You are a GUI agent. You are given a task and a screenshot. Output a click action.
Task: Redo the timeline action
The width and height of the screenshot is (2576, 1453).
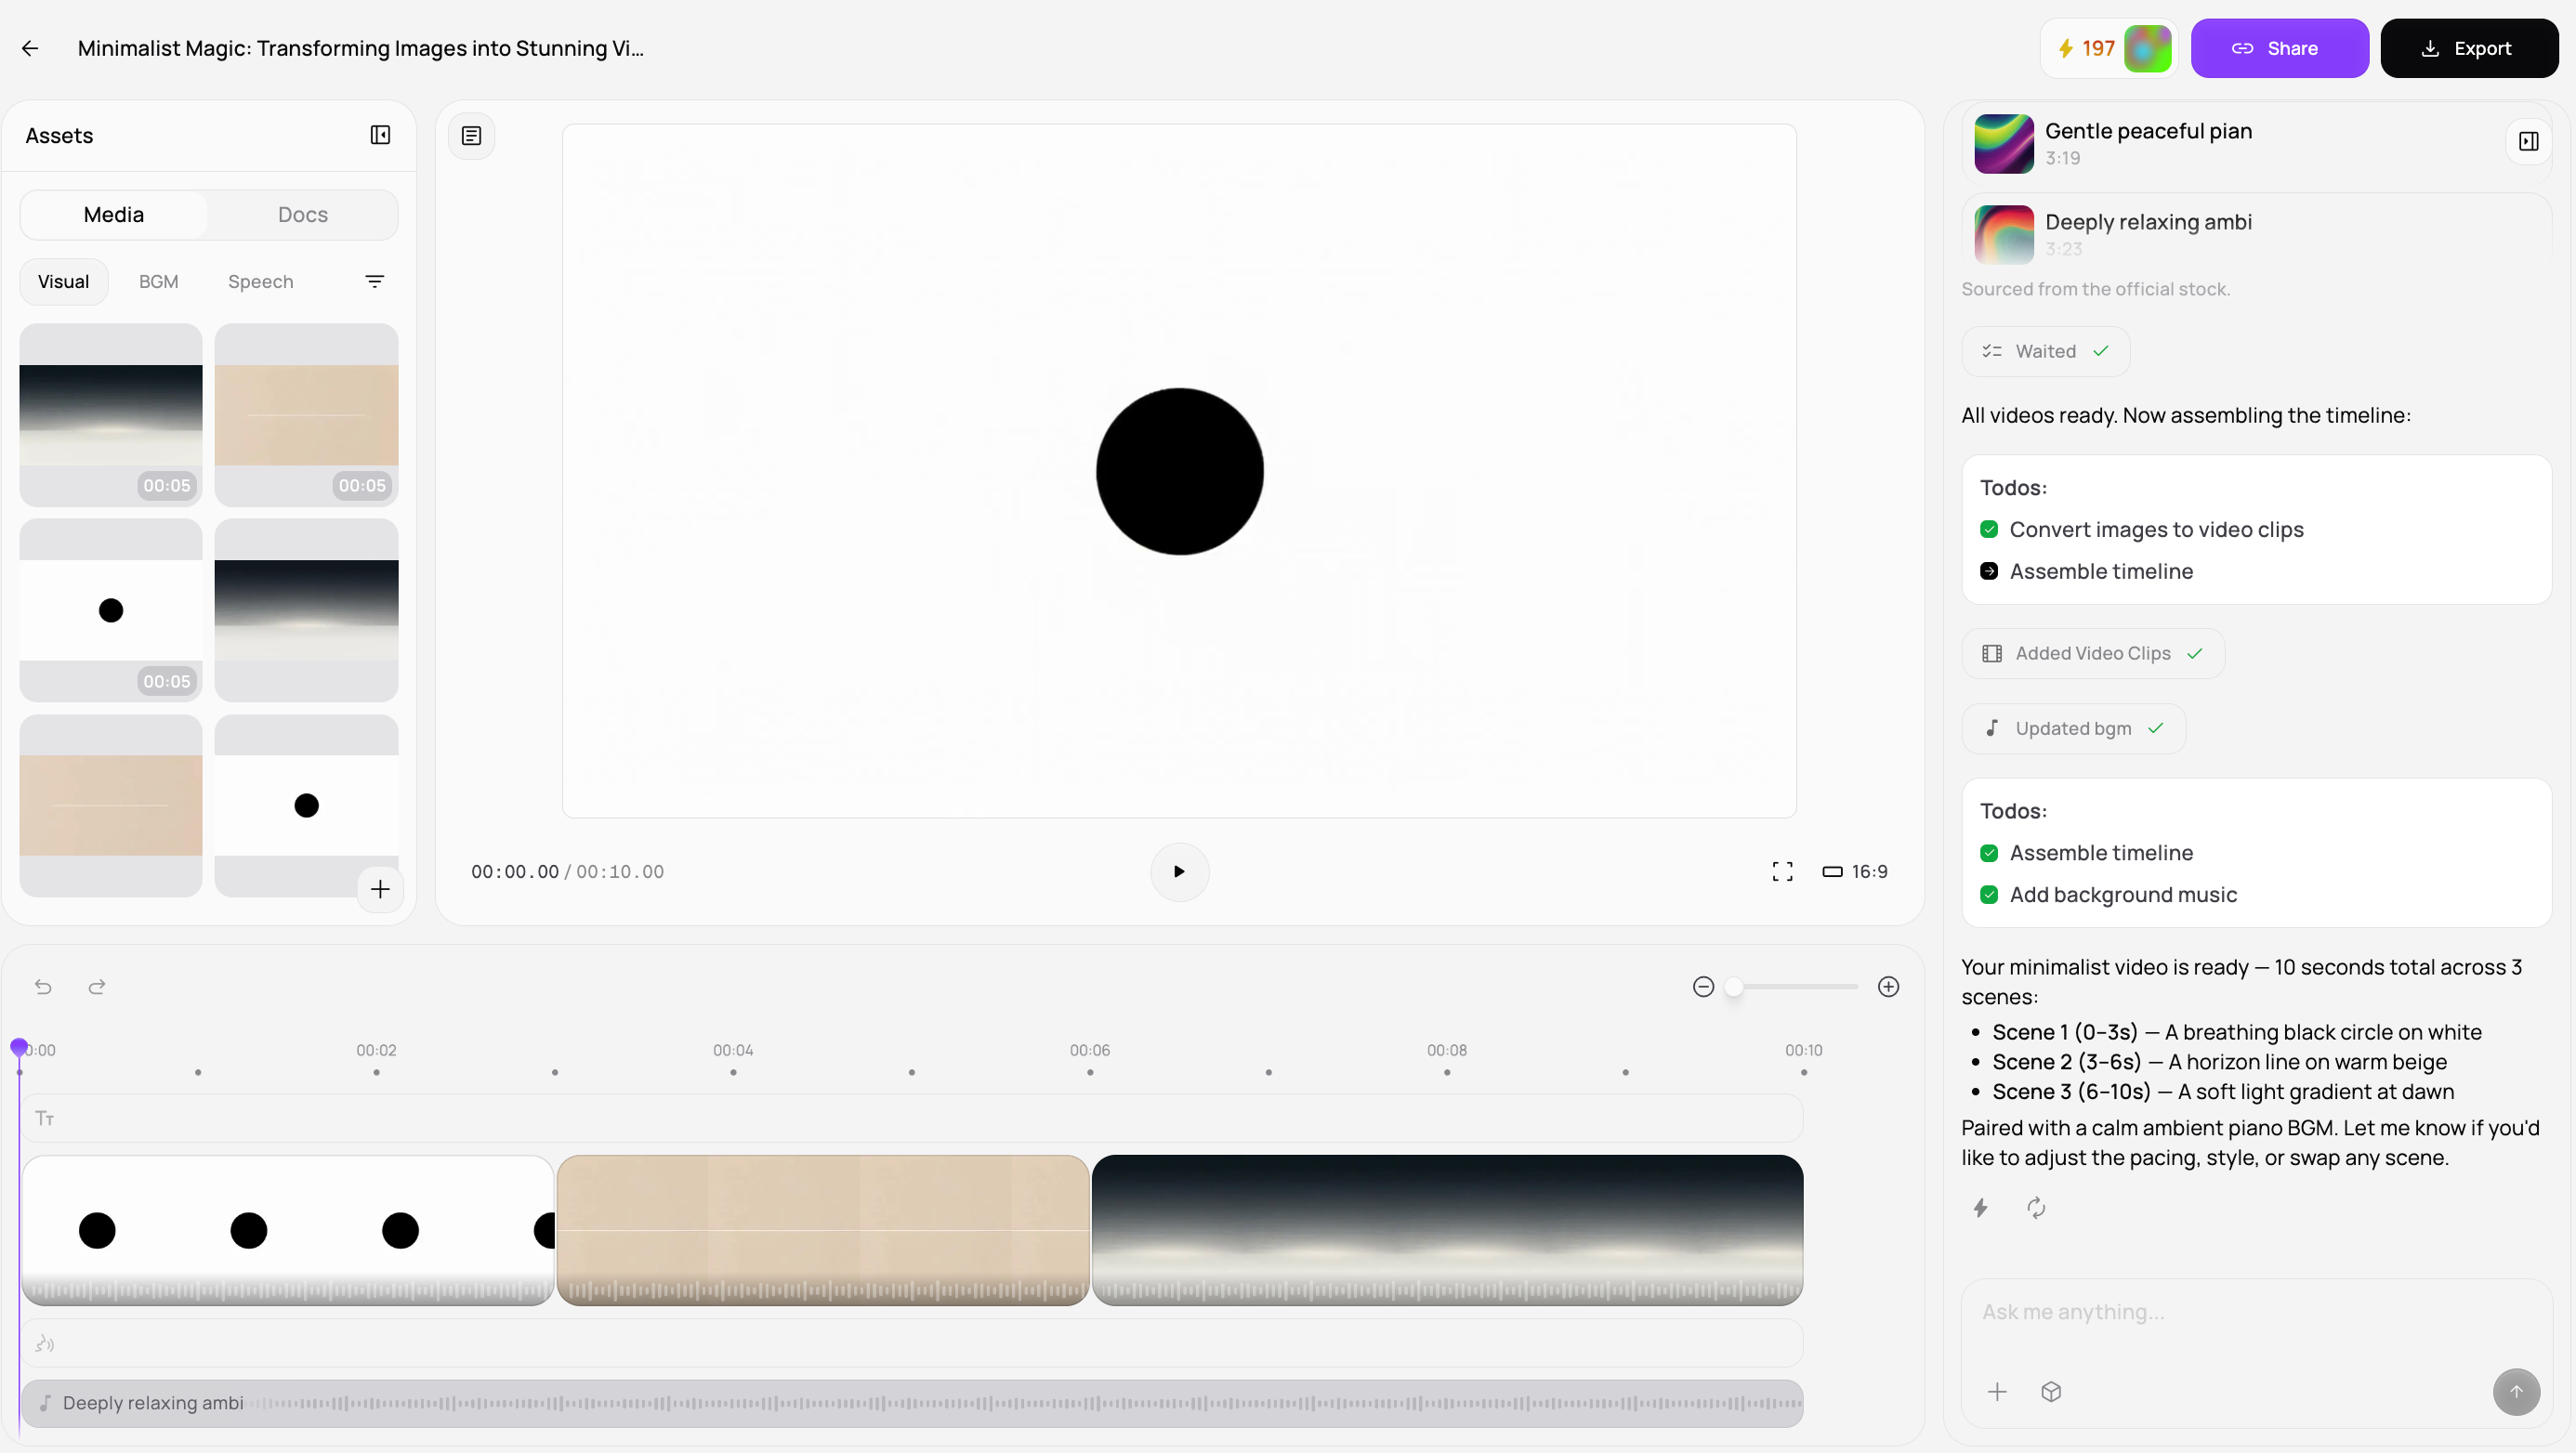tap(97, 987)
